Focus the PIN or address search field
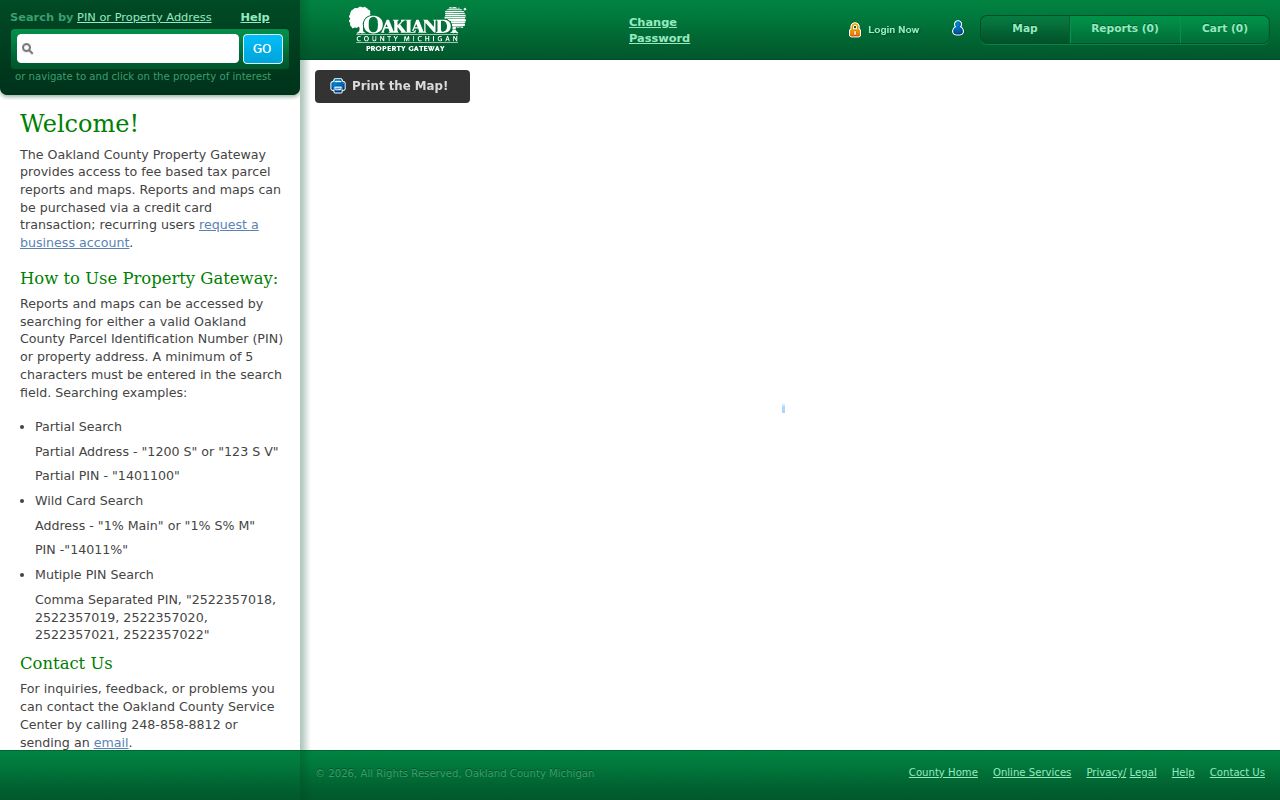The image size is (1280, 800). tap(128, 48)
